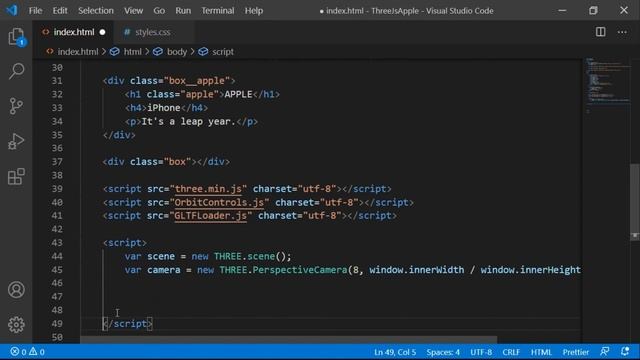Open the Manage gear icon
The image size is (640, 360).
tap(16, 324)
